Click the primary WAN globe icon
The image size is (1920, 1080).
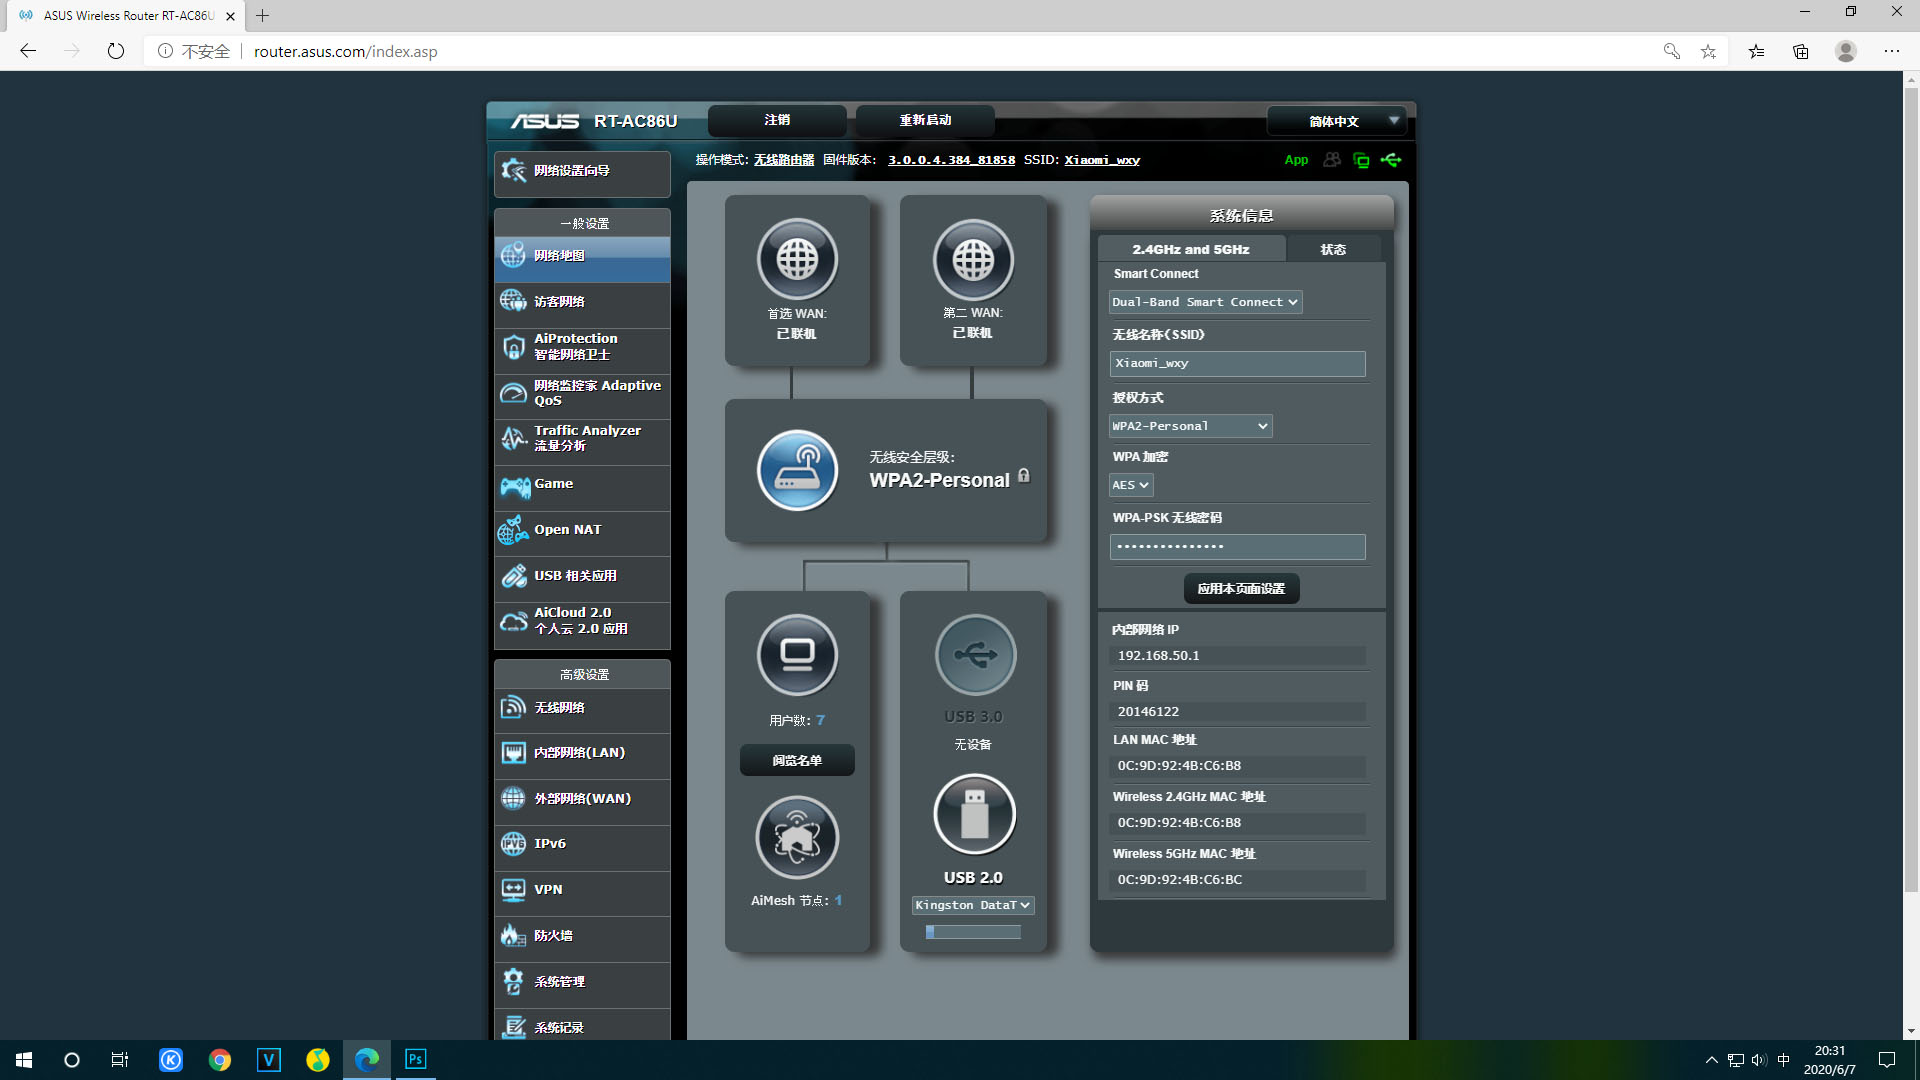tap(797, 259)
